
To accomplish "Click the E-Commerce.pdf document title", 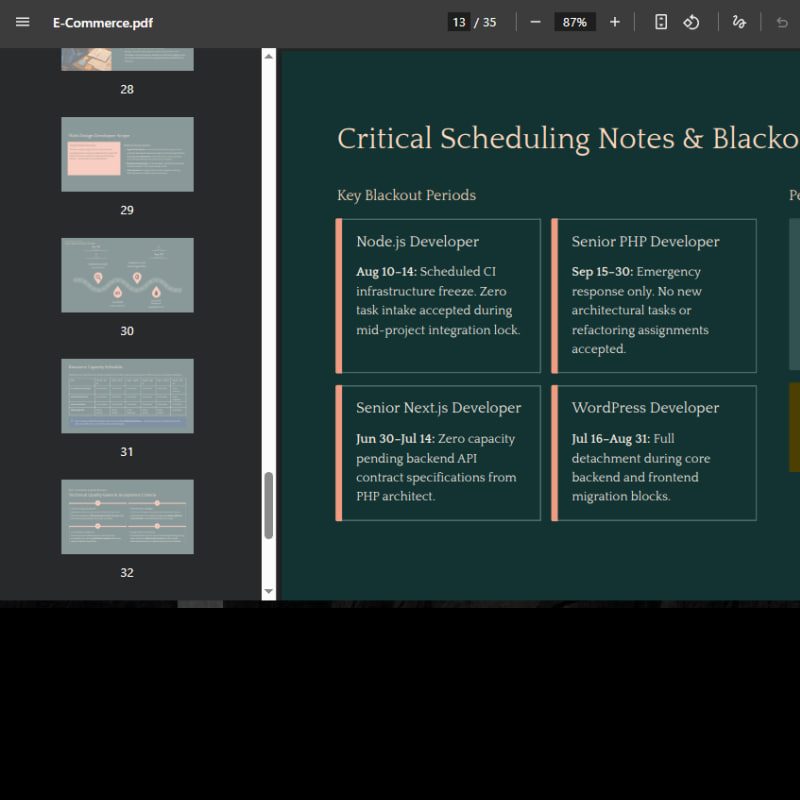I will (x=103, y=23).
